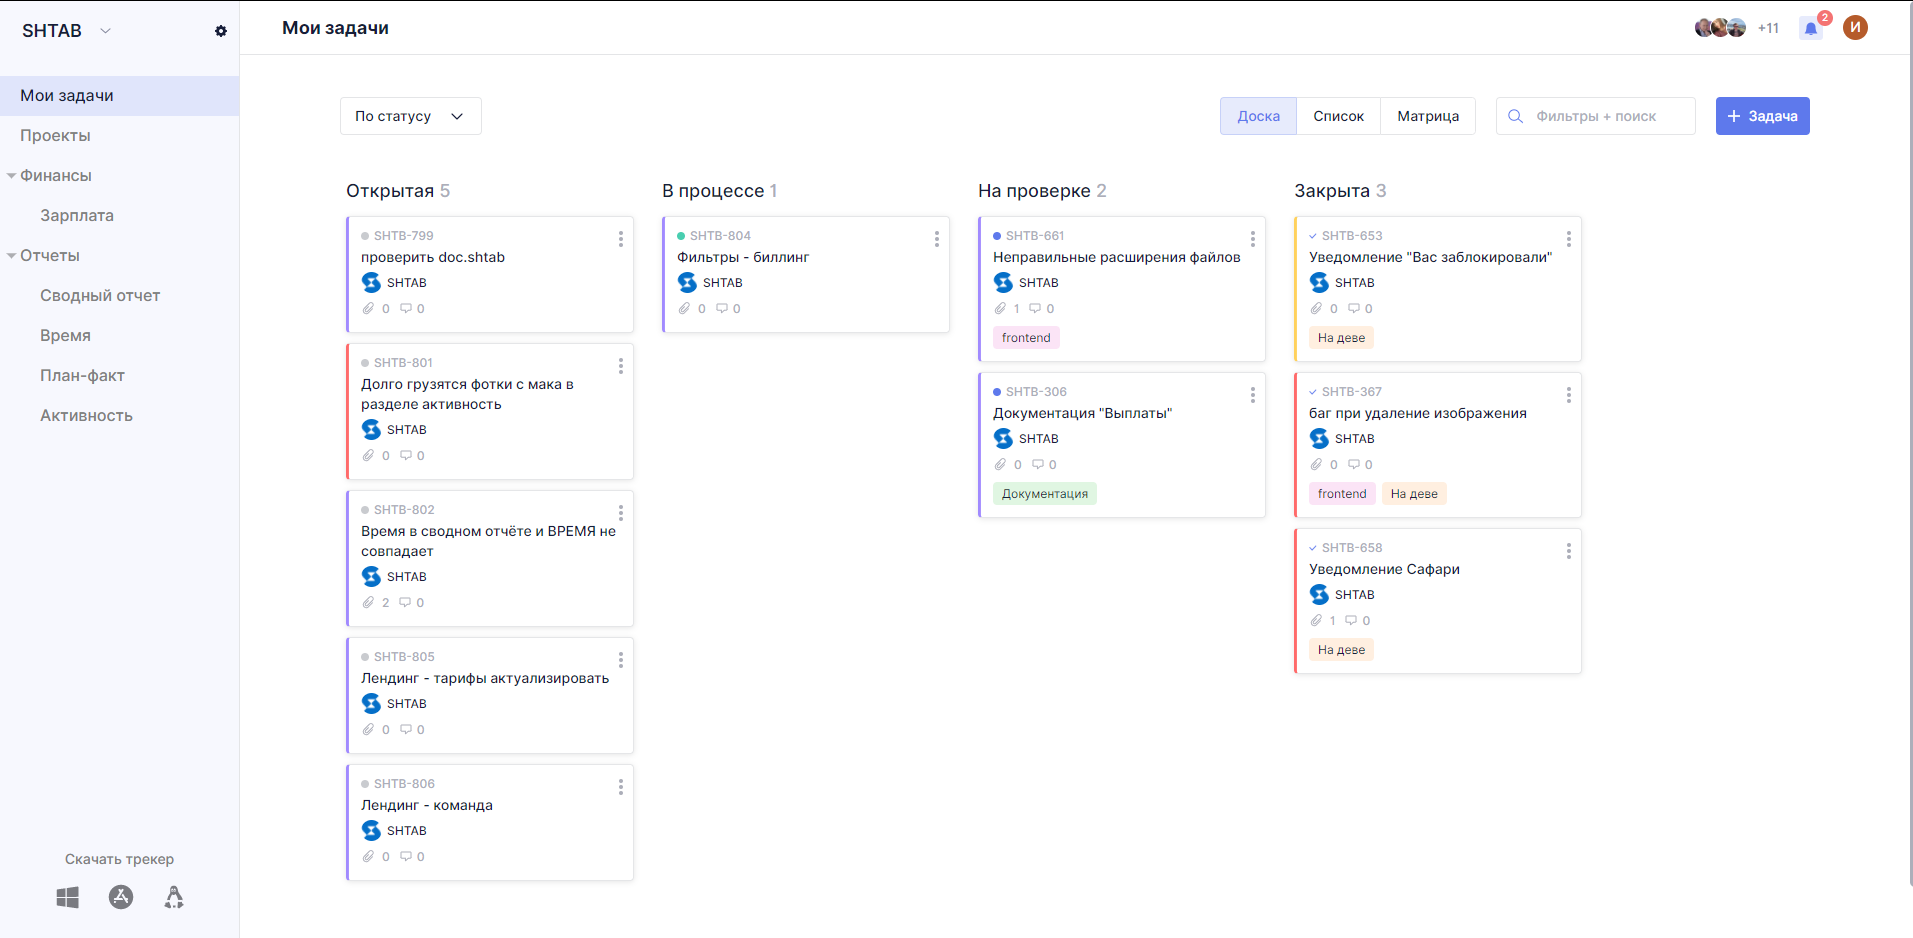1913x938 pixels.
Task: Click the attachment icon on SHTB-802 card
Action: click(x=368, y=602)
